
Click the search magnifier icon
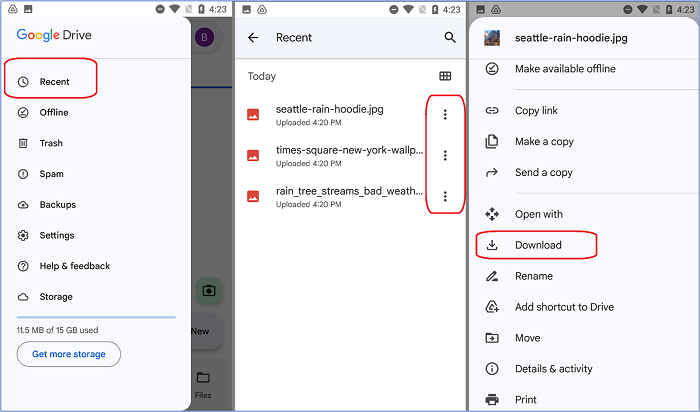[450, 38]
